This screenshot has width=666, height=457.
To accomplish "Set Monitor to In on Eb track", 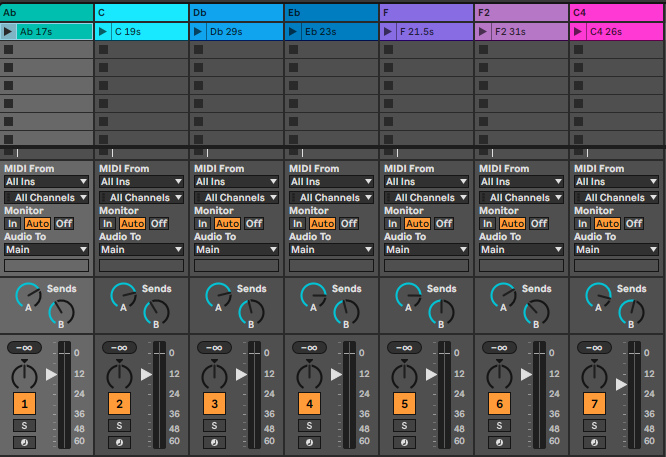I will pyautogui.click(x=298, y=223).
